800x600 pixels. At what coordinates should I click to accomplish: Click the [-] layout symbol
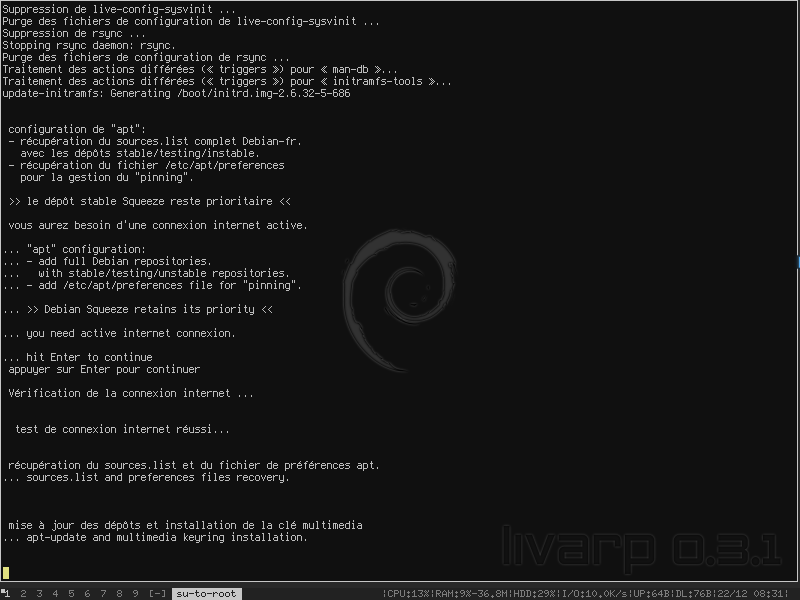pyautogui.click(x=157, y=593)
